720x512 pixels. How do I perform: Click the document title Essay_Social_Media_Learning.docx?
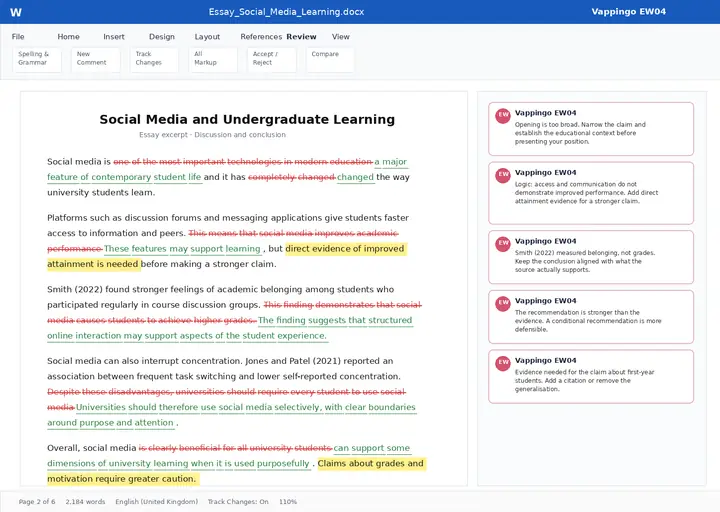click(x=287, y=12)
